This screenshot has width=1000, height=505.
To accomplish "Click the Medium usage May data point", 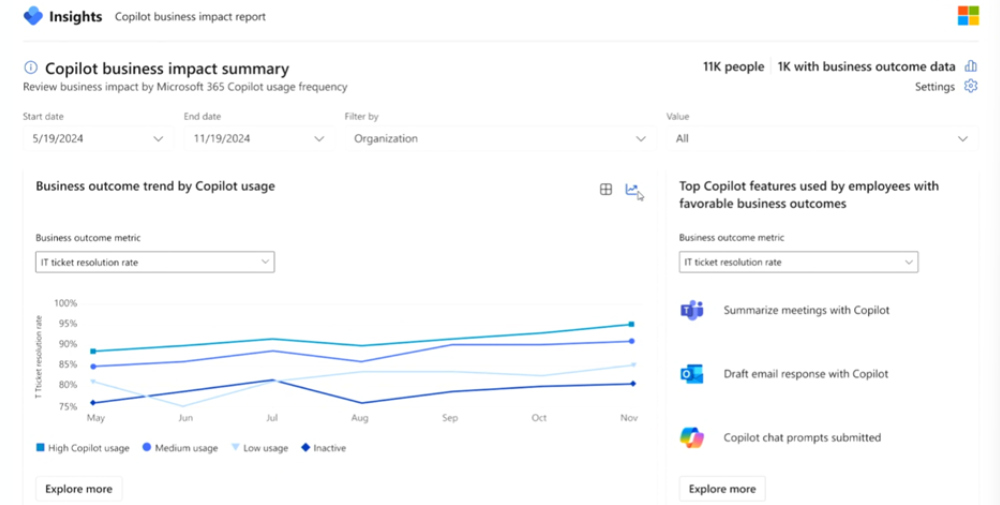I will coord(93,367).
